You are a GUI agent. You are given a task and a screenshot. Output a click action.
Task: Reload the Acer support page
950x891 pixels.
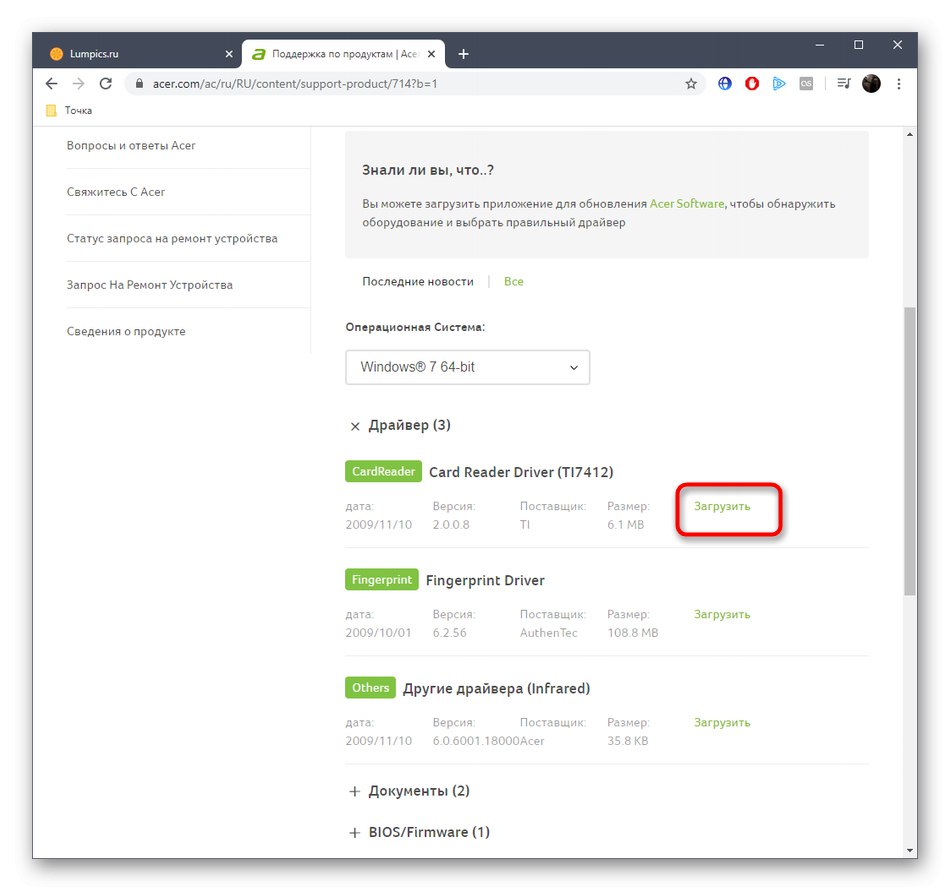(x=105, y=84)
